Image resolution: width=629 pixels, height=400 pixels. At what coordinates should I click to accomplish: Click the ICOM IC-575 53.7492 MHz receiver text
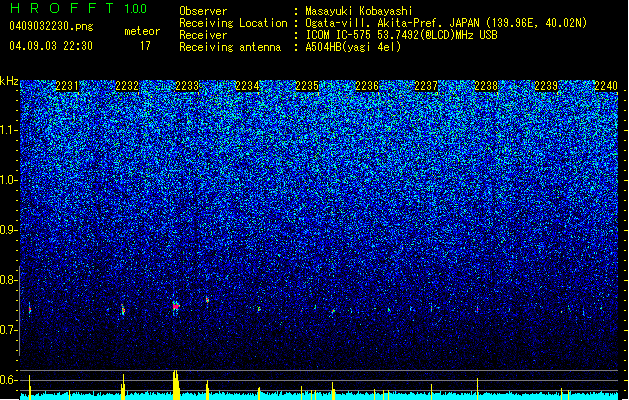click(401, 35)
